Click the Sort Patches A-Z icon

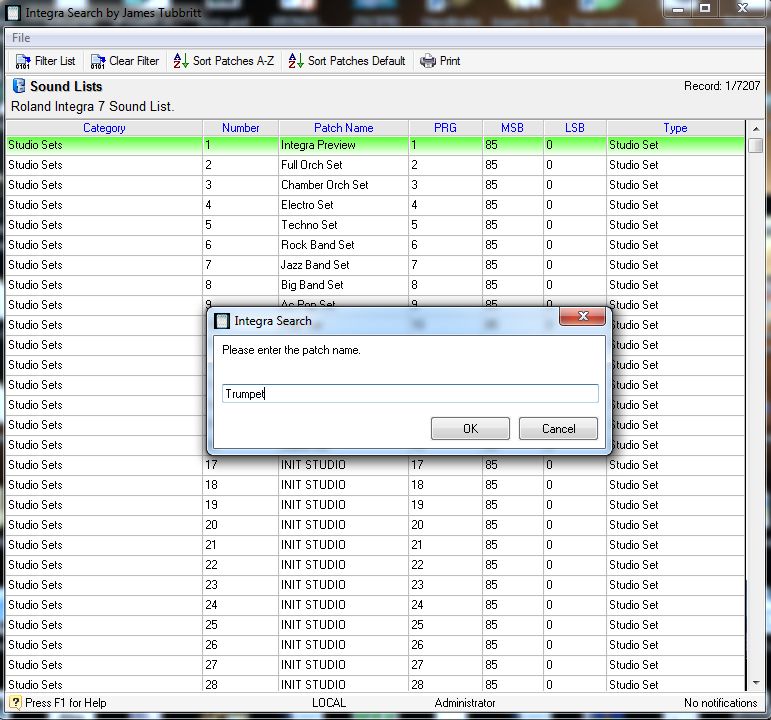coord(180,61)
